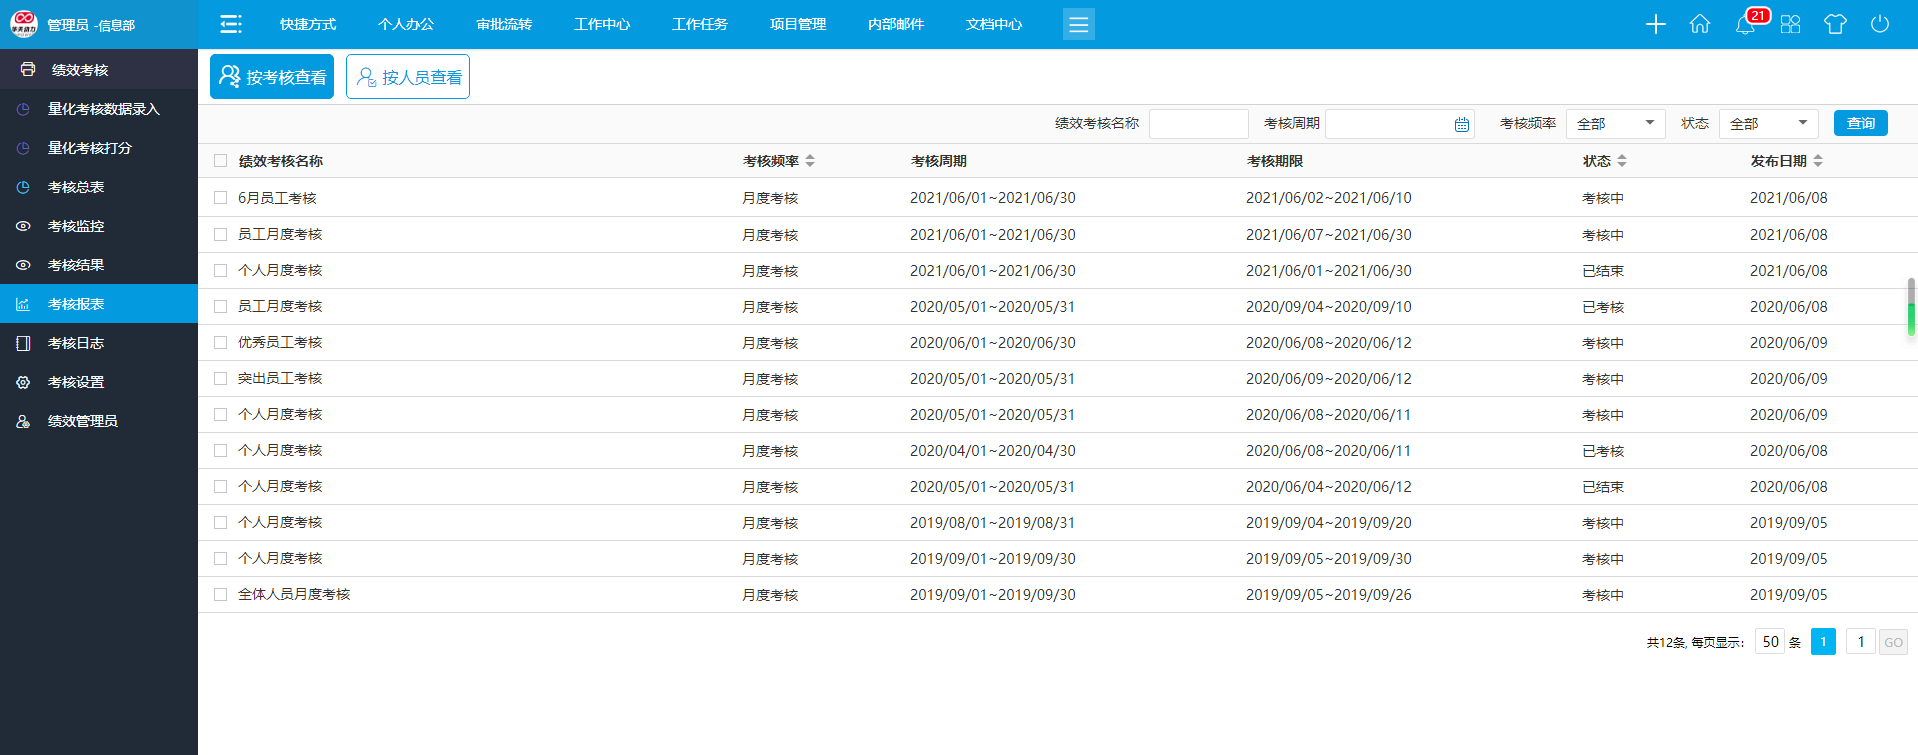1918x755 pixels.
Task: Click the more menu icon after 文档中心
Action: coord(1078,24)
